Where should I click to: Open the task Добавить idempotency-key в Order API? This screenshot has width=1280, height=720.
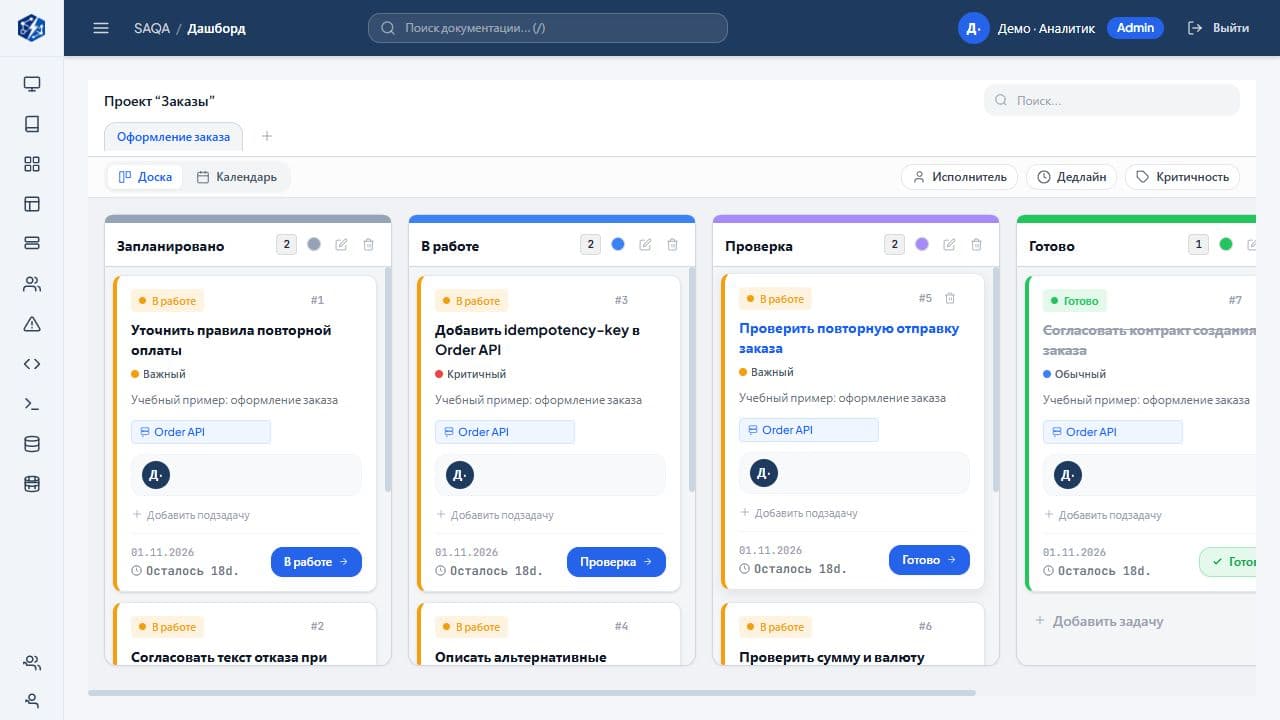(537, 340)
